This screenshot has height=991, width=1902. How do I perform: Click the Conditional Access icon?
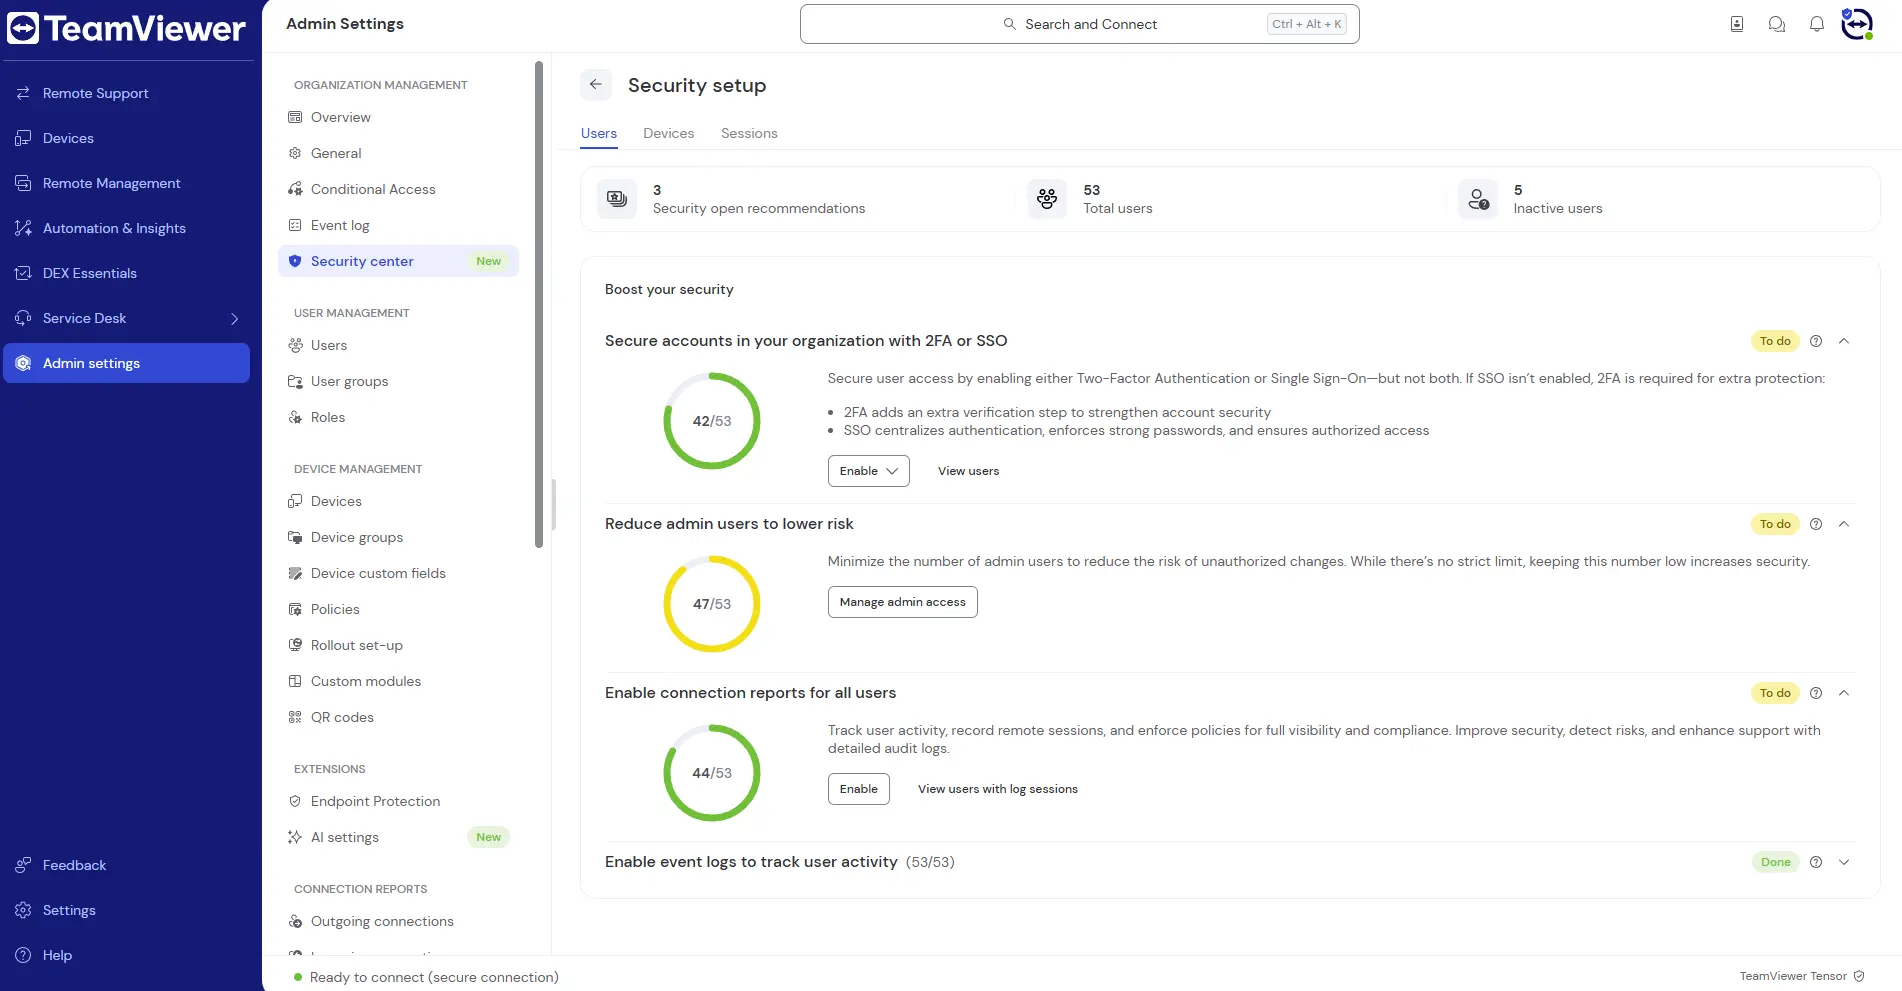[x=295, y=189]
